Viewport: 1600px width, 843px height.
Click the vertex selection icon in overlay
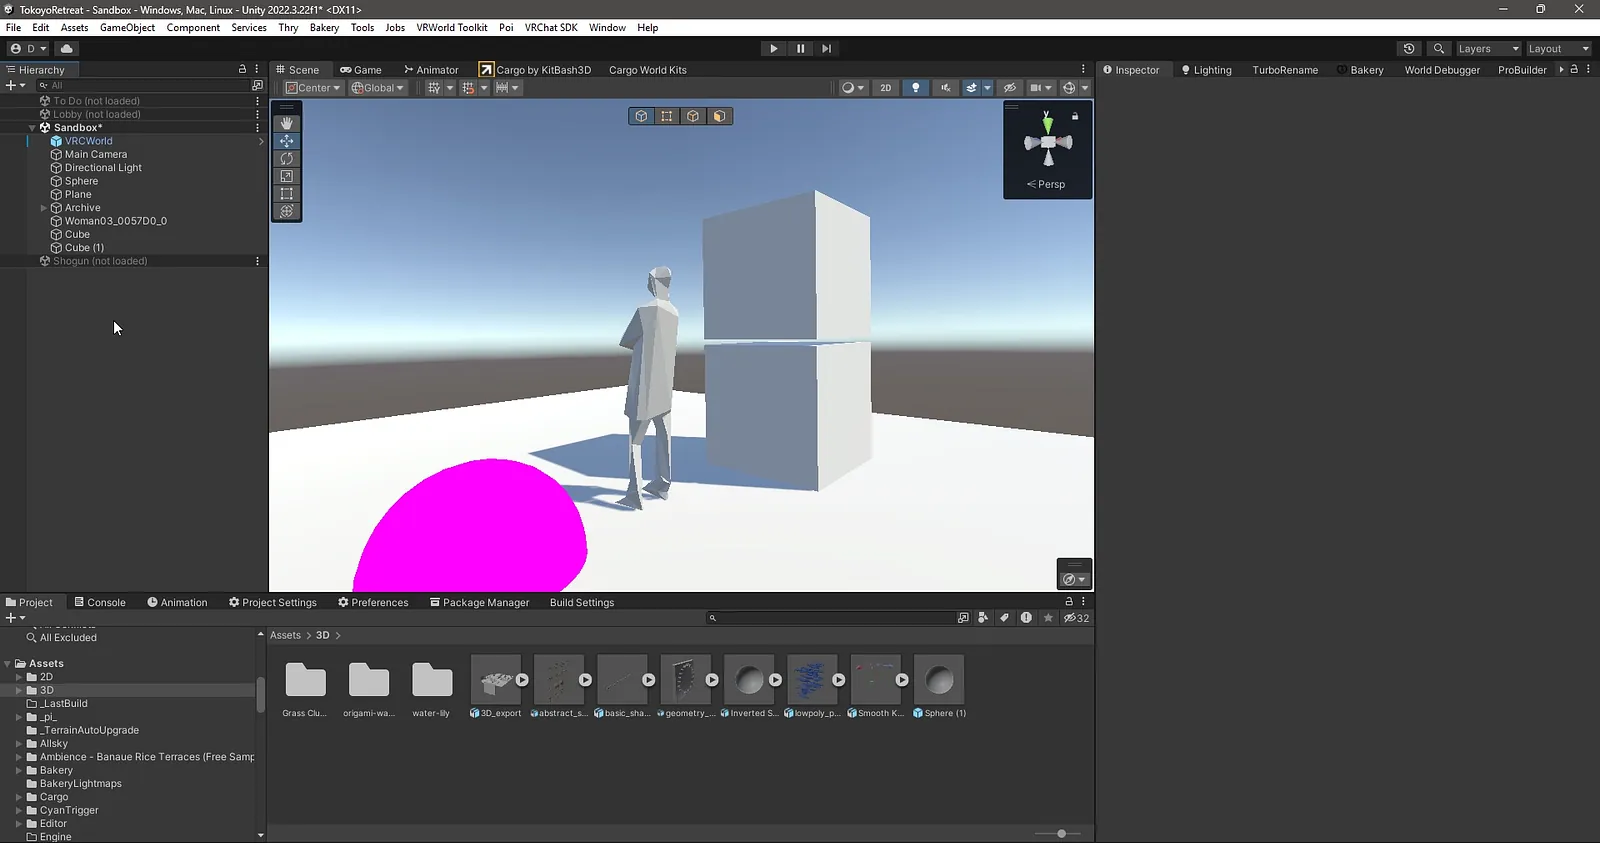click(x=667, y=116)
